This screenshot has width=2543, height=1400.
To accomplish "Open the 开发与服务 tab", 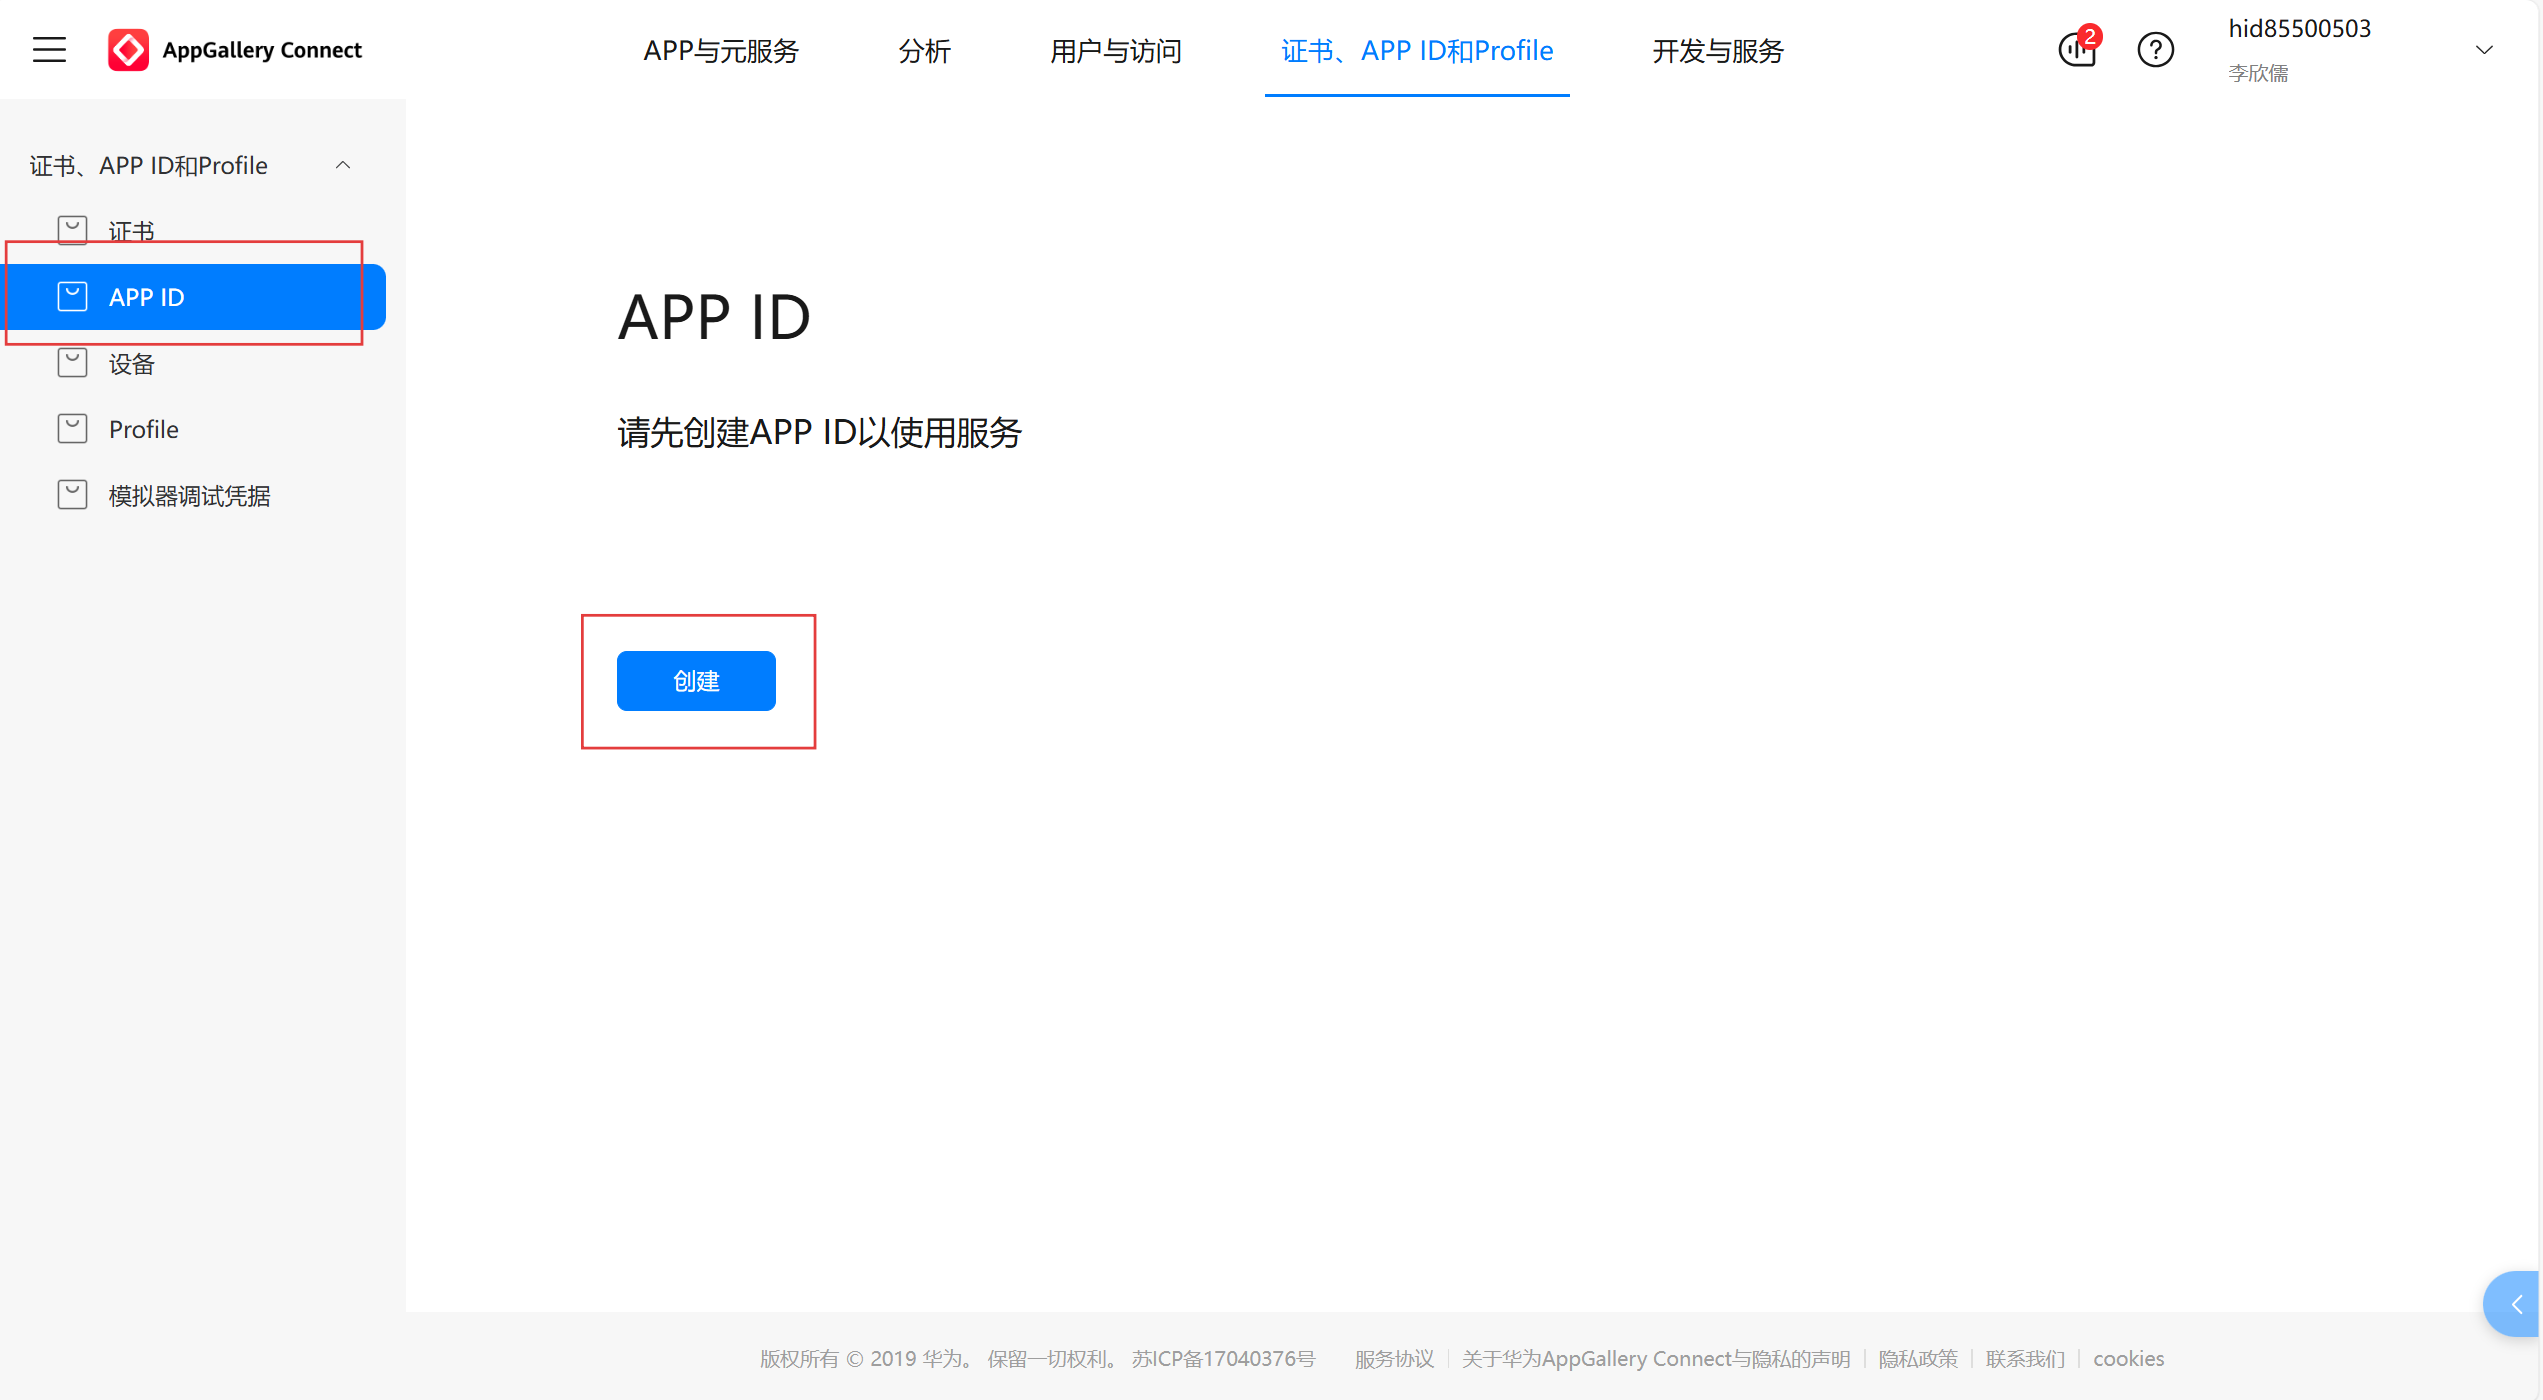I will point(1717,51).
